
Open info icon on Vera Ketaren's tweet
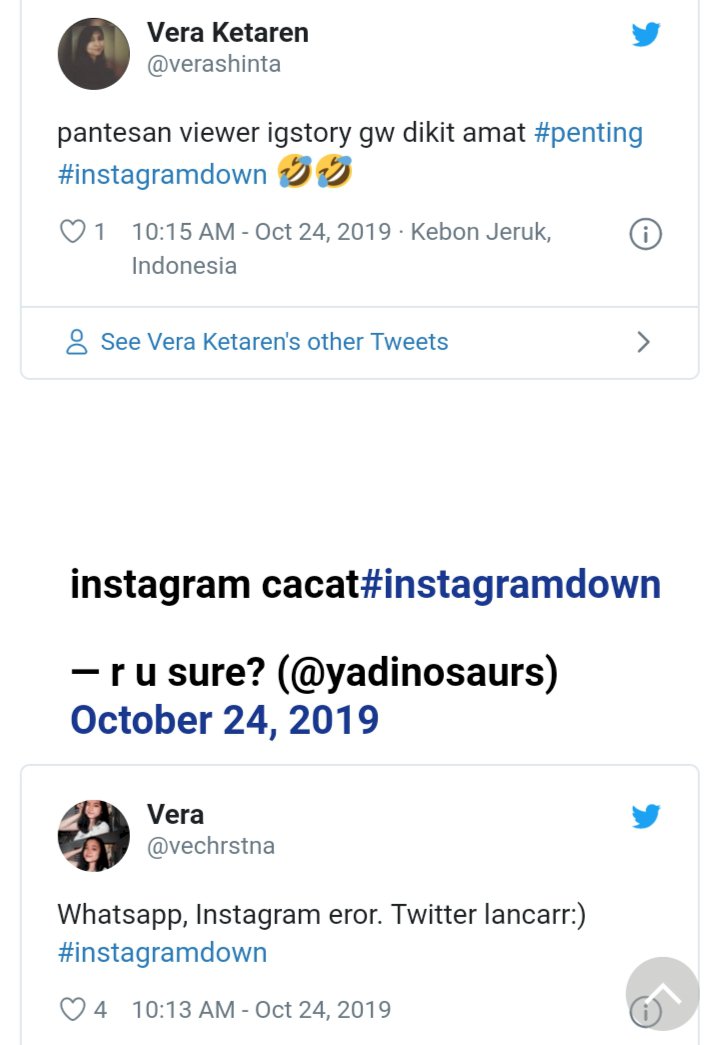click(x=645, y=235)
